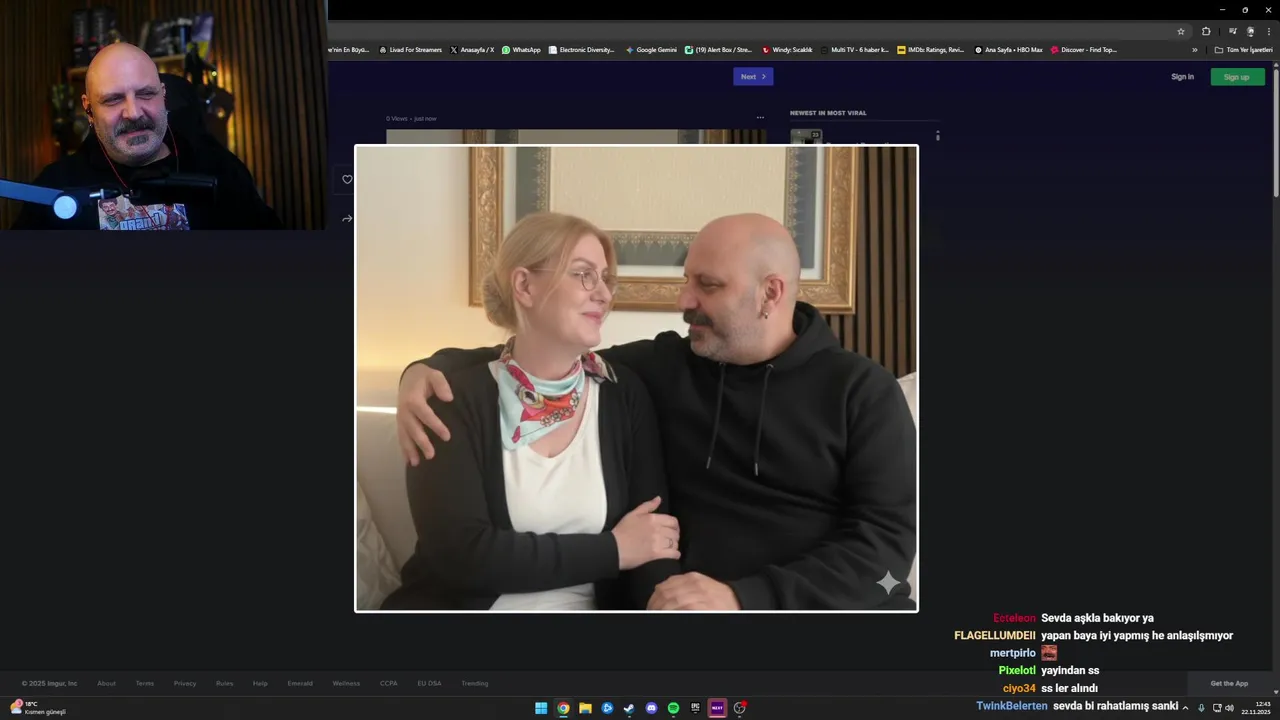The height and width of the screenshot is (720, 1280).
Task: Click the EU DSA footer link
Action: click(429, 683)
